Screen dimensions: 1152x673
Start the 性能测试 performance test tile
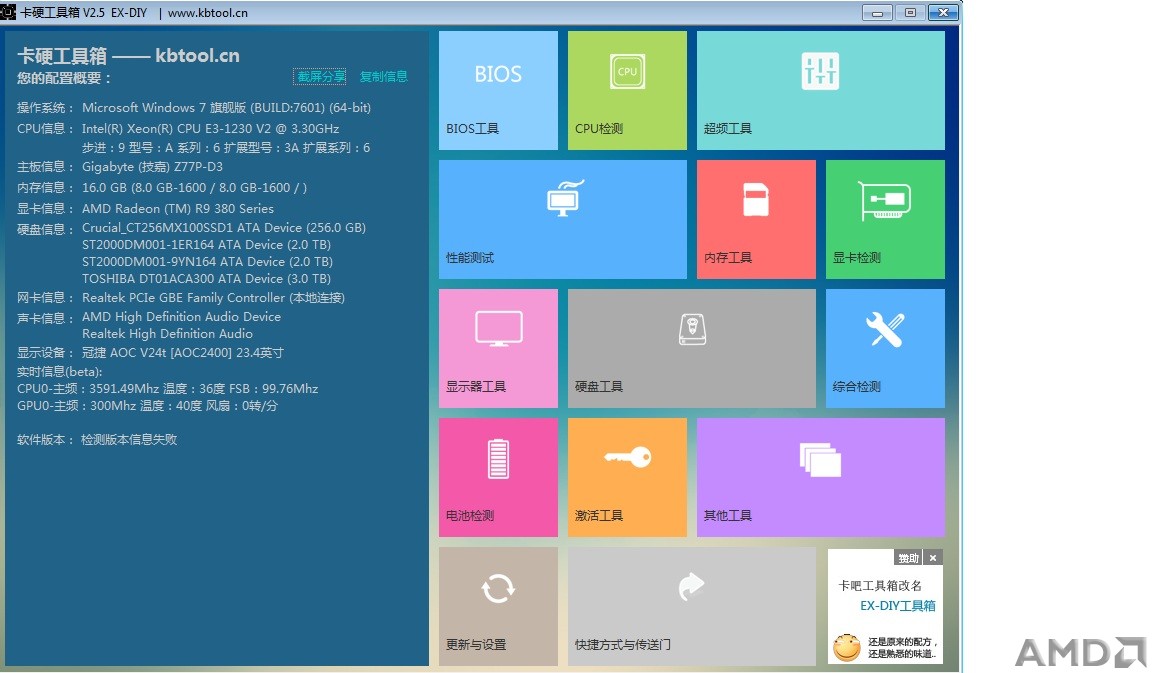point(563,220)
